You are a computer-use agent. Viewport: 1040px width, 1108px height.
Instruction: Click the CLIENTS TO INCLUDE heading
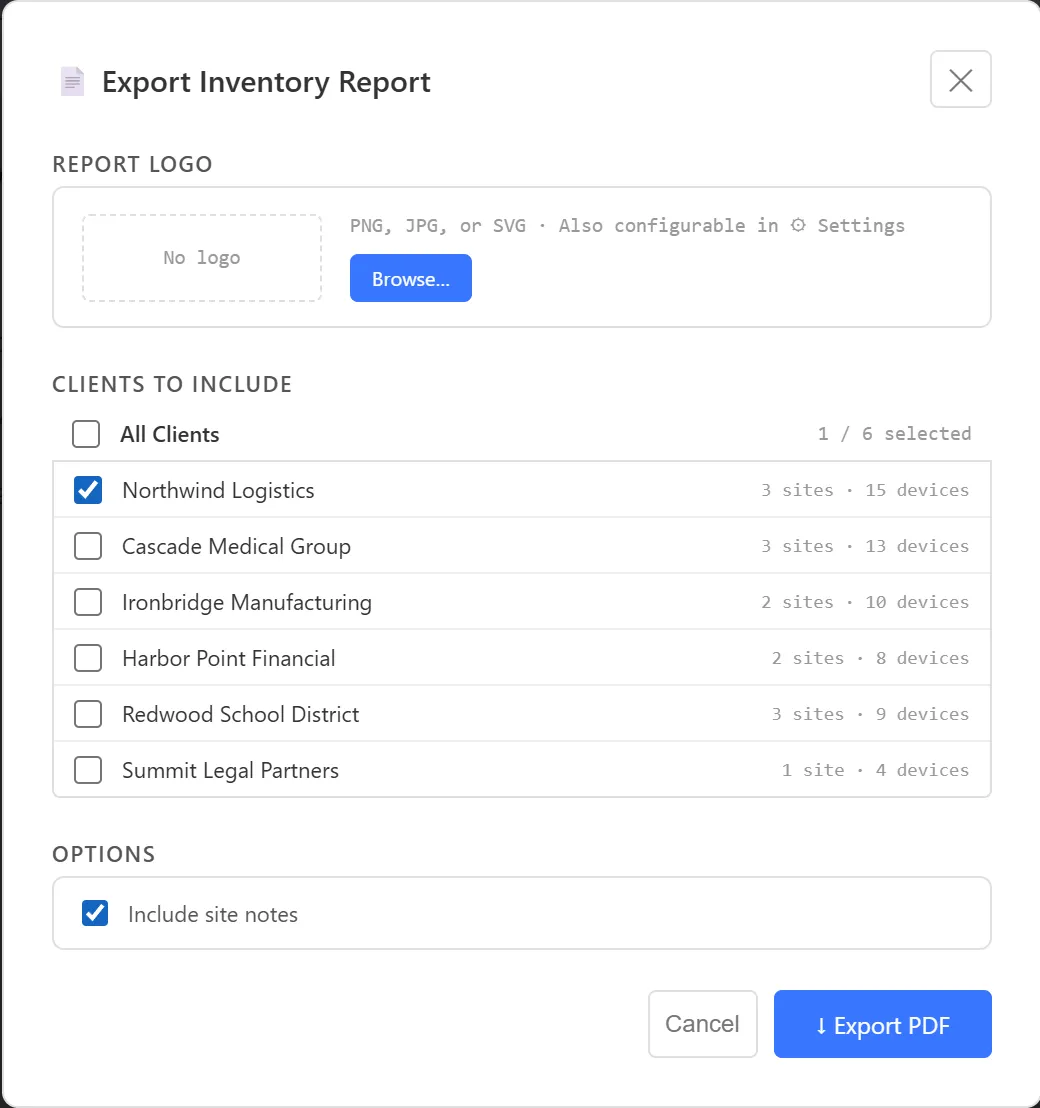click(x=172, y=384)
